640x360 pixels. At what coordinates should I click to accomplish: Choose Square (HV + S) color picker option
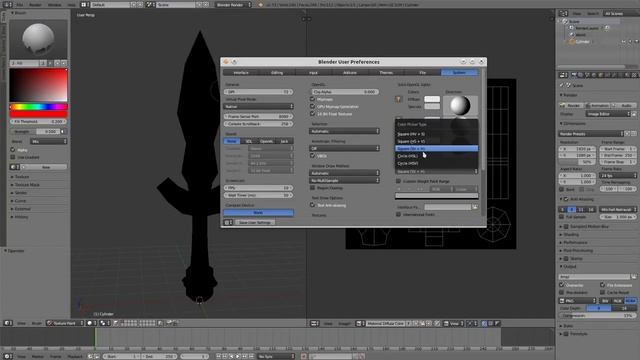(436, 134)
